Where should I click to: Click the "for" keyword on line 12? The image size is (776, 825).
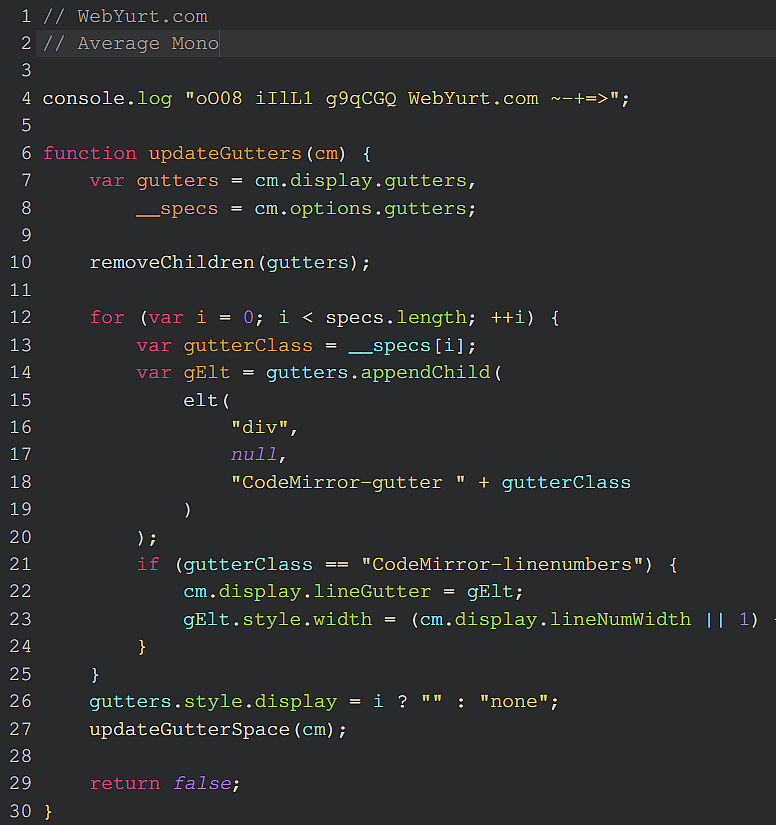107,317
